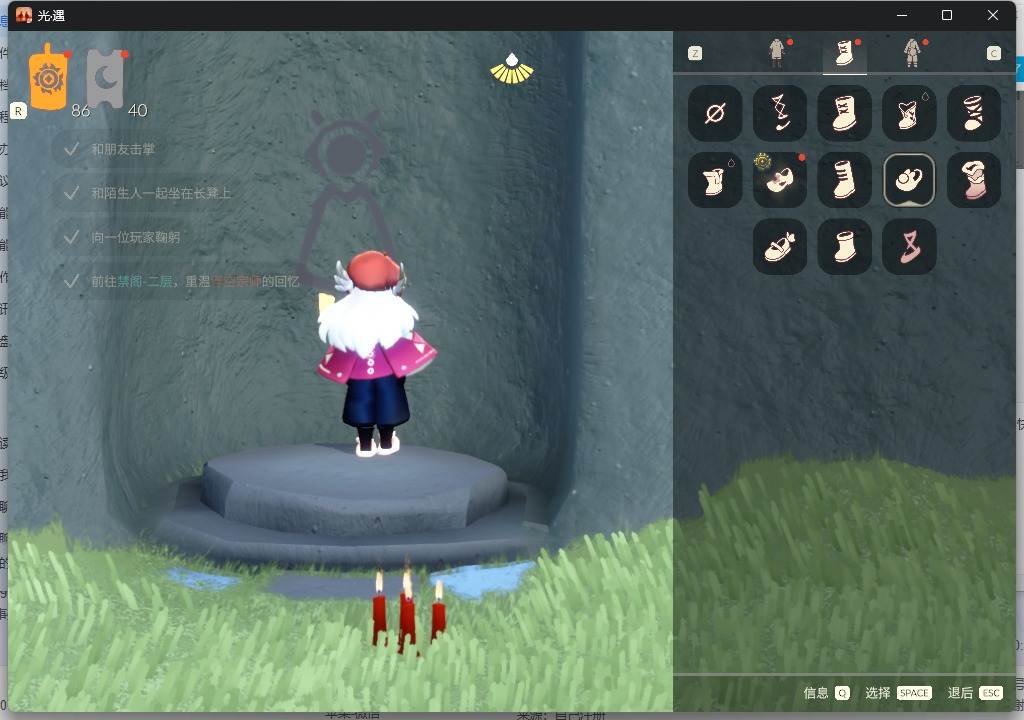Click the R key badge by the candle
The width and height of the screenshot is (1024, 720).
click(x=18, y=111)
